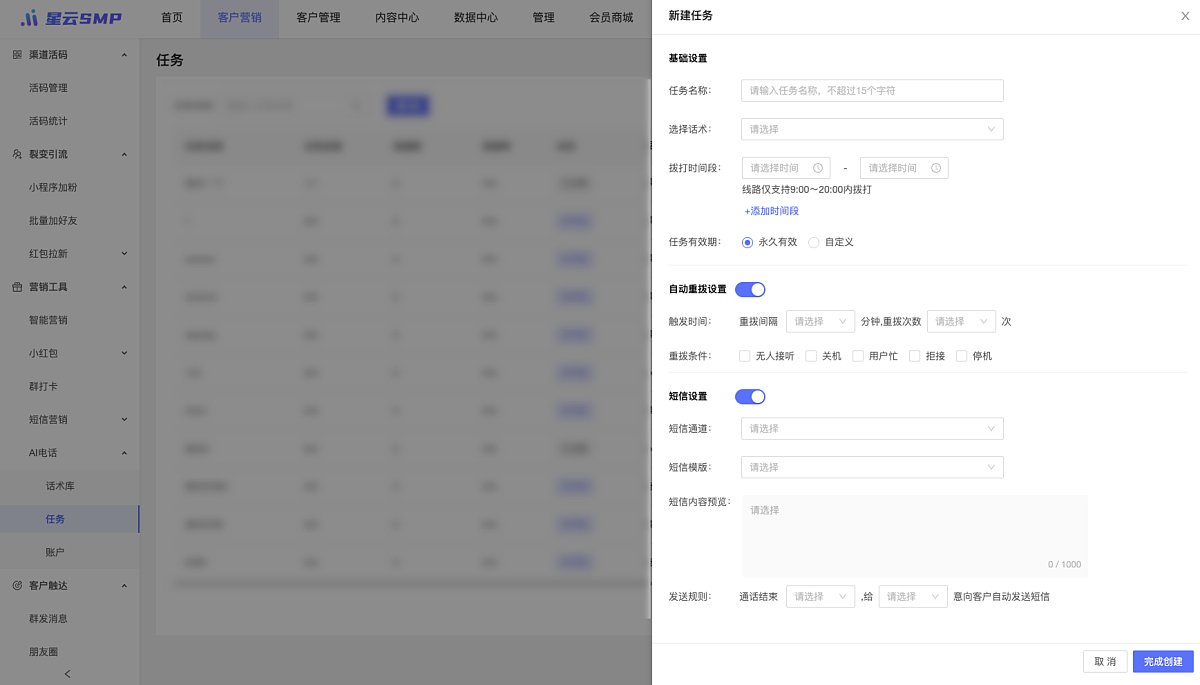Check the 拒接 checkbox
Image resolution: width=1200 pixels, height=685 pixels.
point(914,356)
